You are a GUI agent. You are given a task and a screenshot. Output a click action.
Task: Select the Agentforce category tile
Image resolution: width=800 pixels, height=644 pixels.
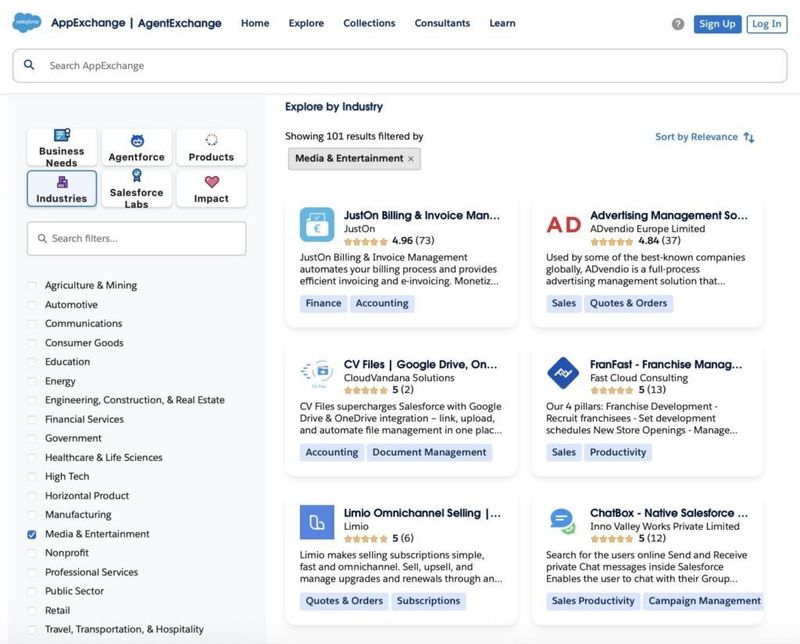(137, 147)
